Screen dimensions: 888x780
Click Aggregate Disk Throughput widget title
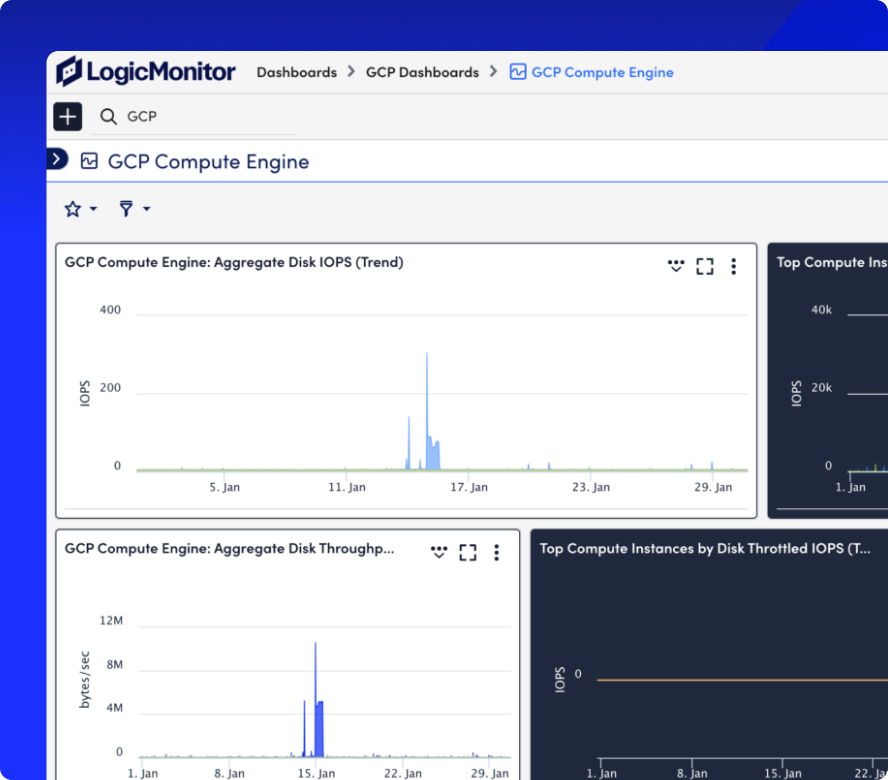[229, 548]
